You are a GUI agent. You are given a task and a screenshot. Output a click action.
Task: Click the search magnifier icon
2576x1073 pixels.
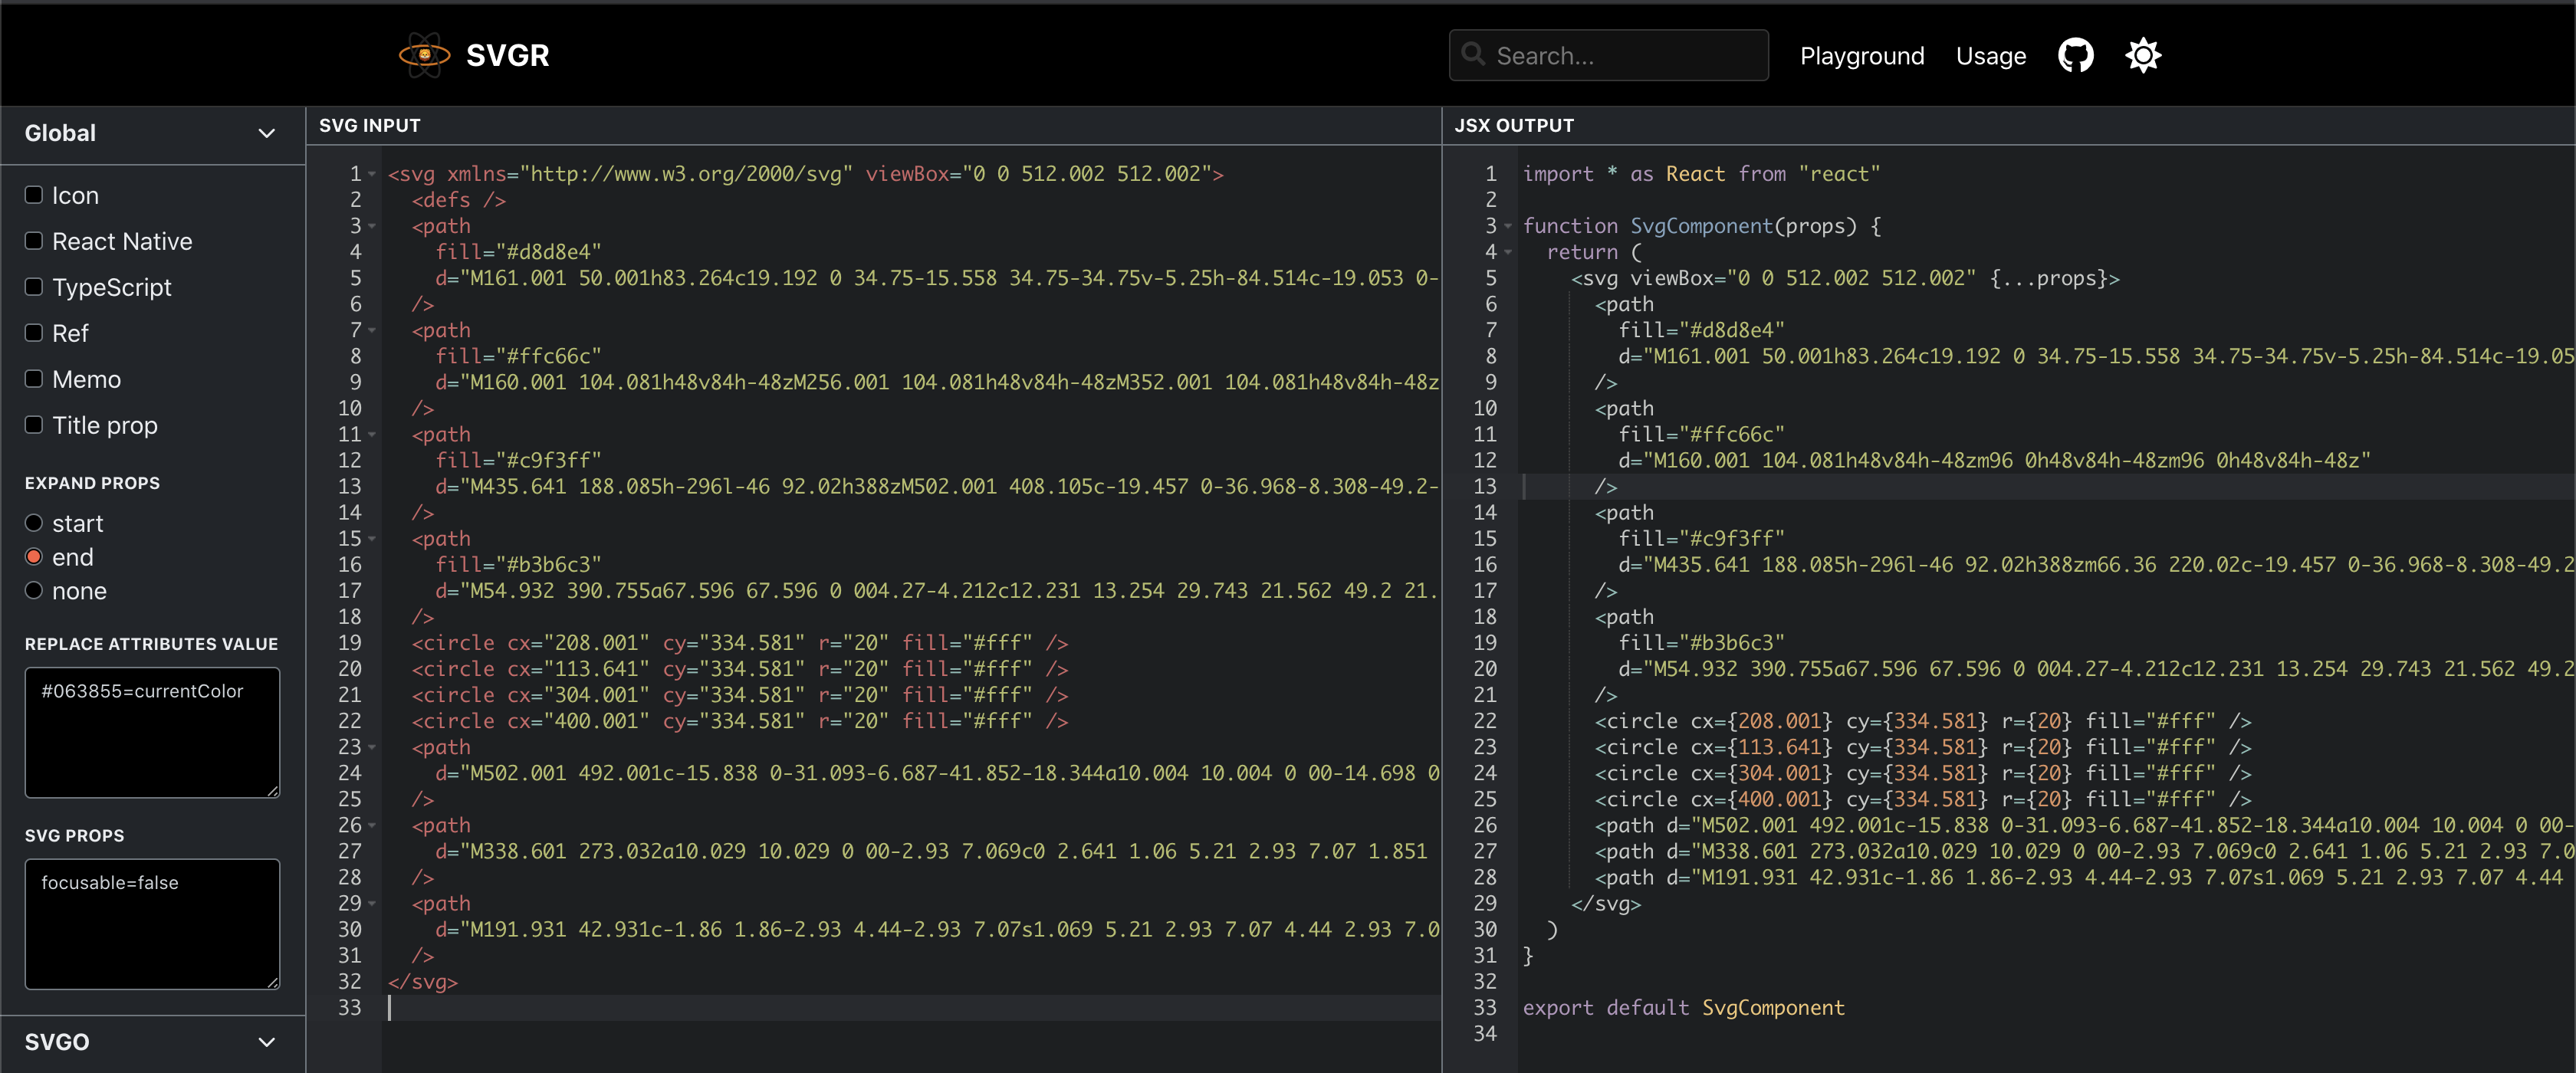[x=1473, y=54]
